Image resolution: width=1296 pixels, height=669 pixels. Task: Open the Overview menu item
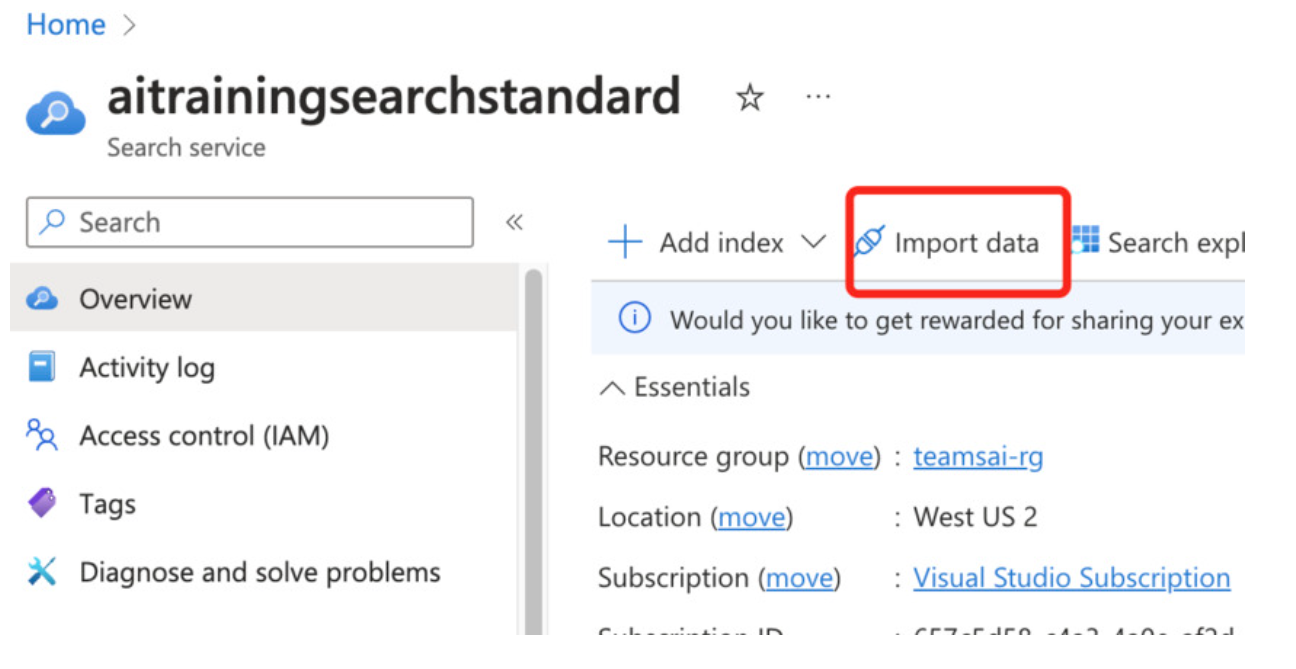click(x=135, y=299)
